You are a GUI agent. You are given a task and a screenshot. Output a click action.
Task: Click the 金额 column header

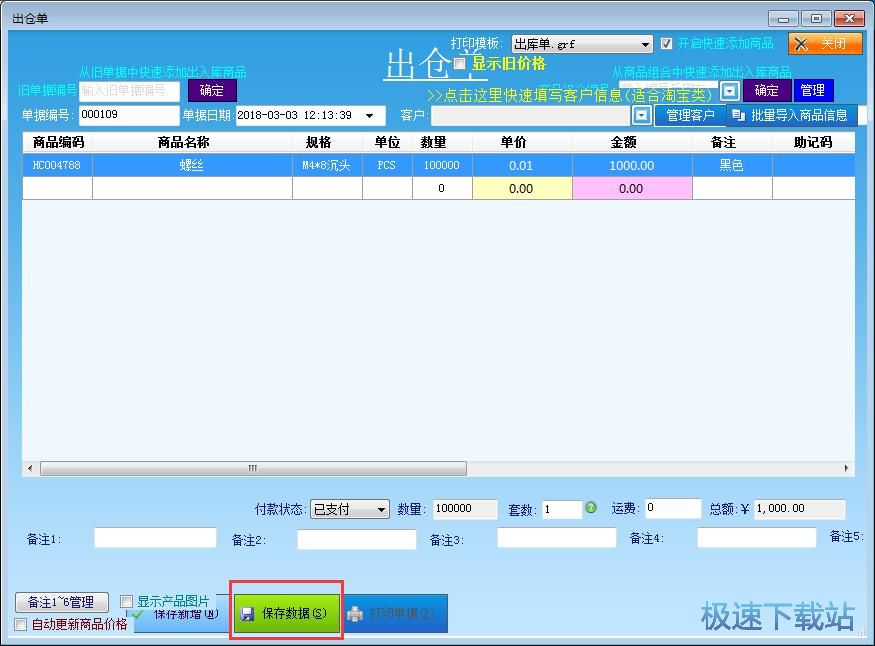pyautogui.click(x=632, y=142)
